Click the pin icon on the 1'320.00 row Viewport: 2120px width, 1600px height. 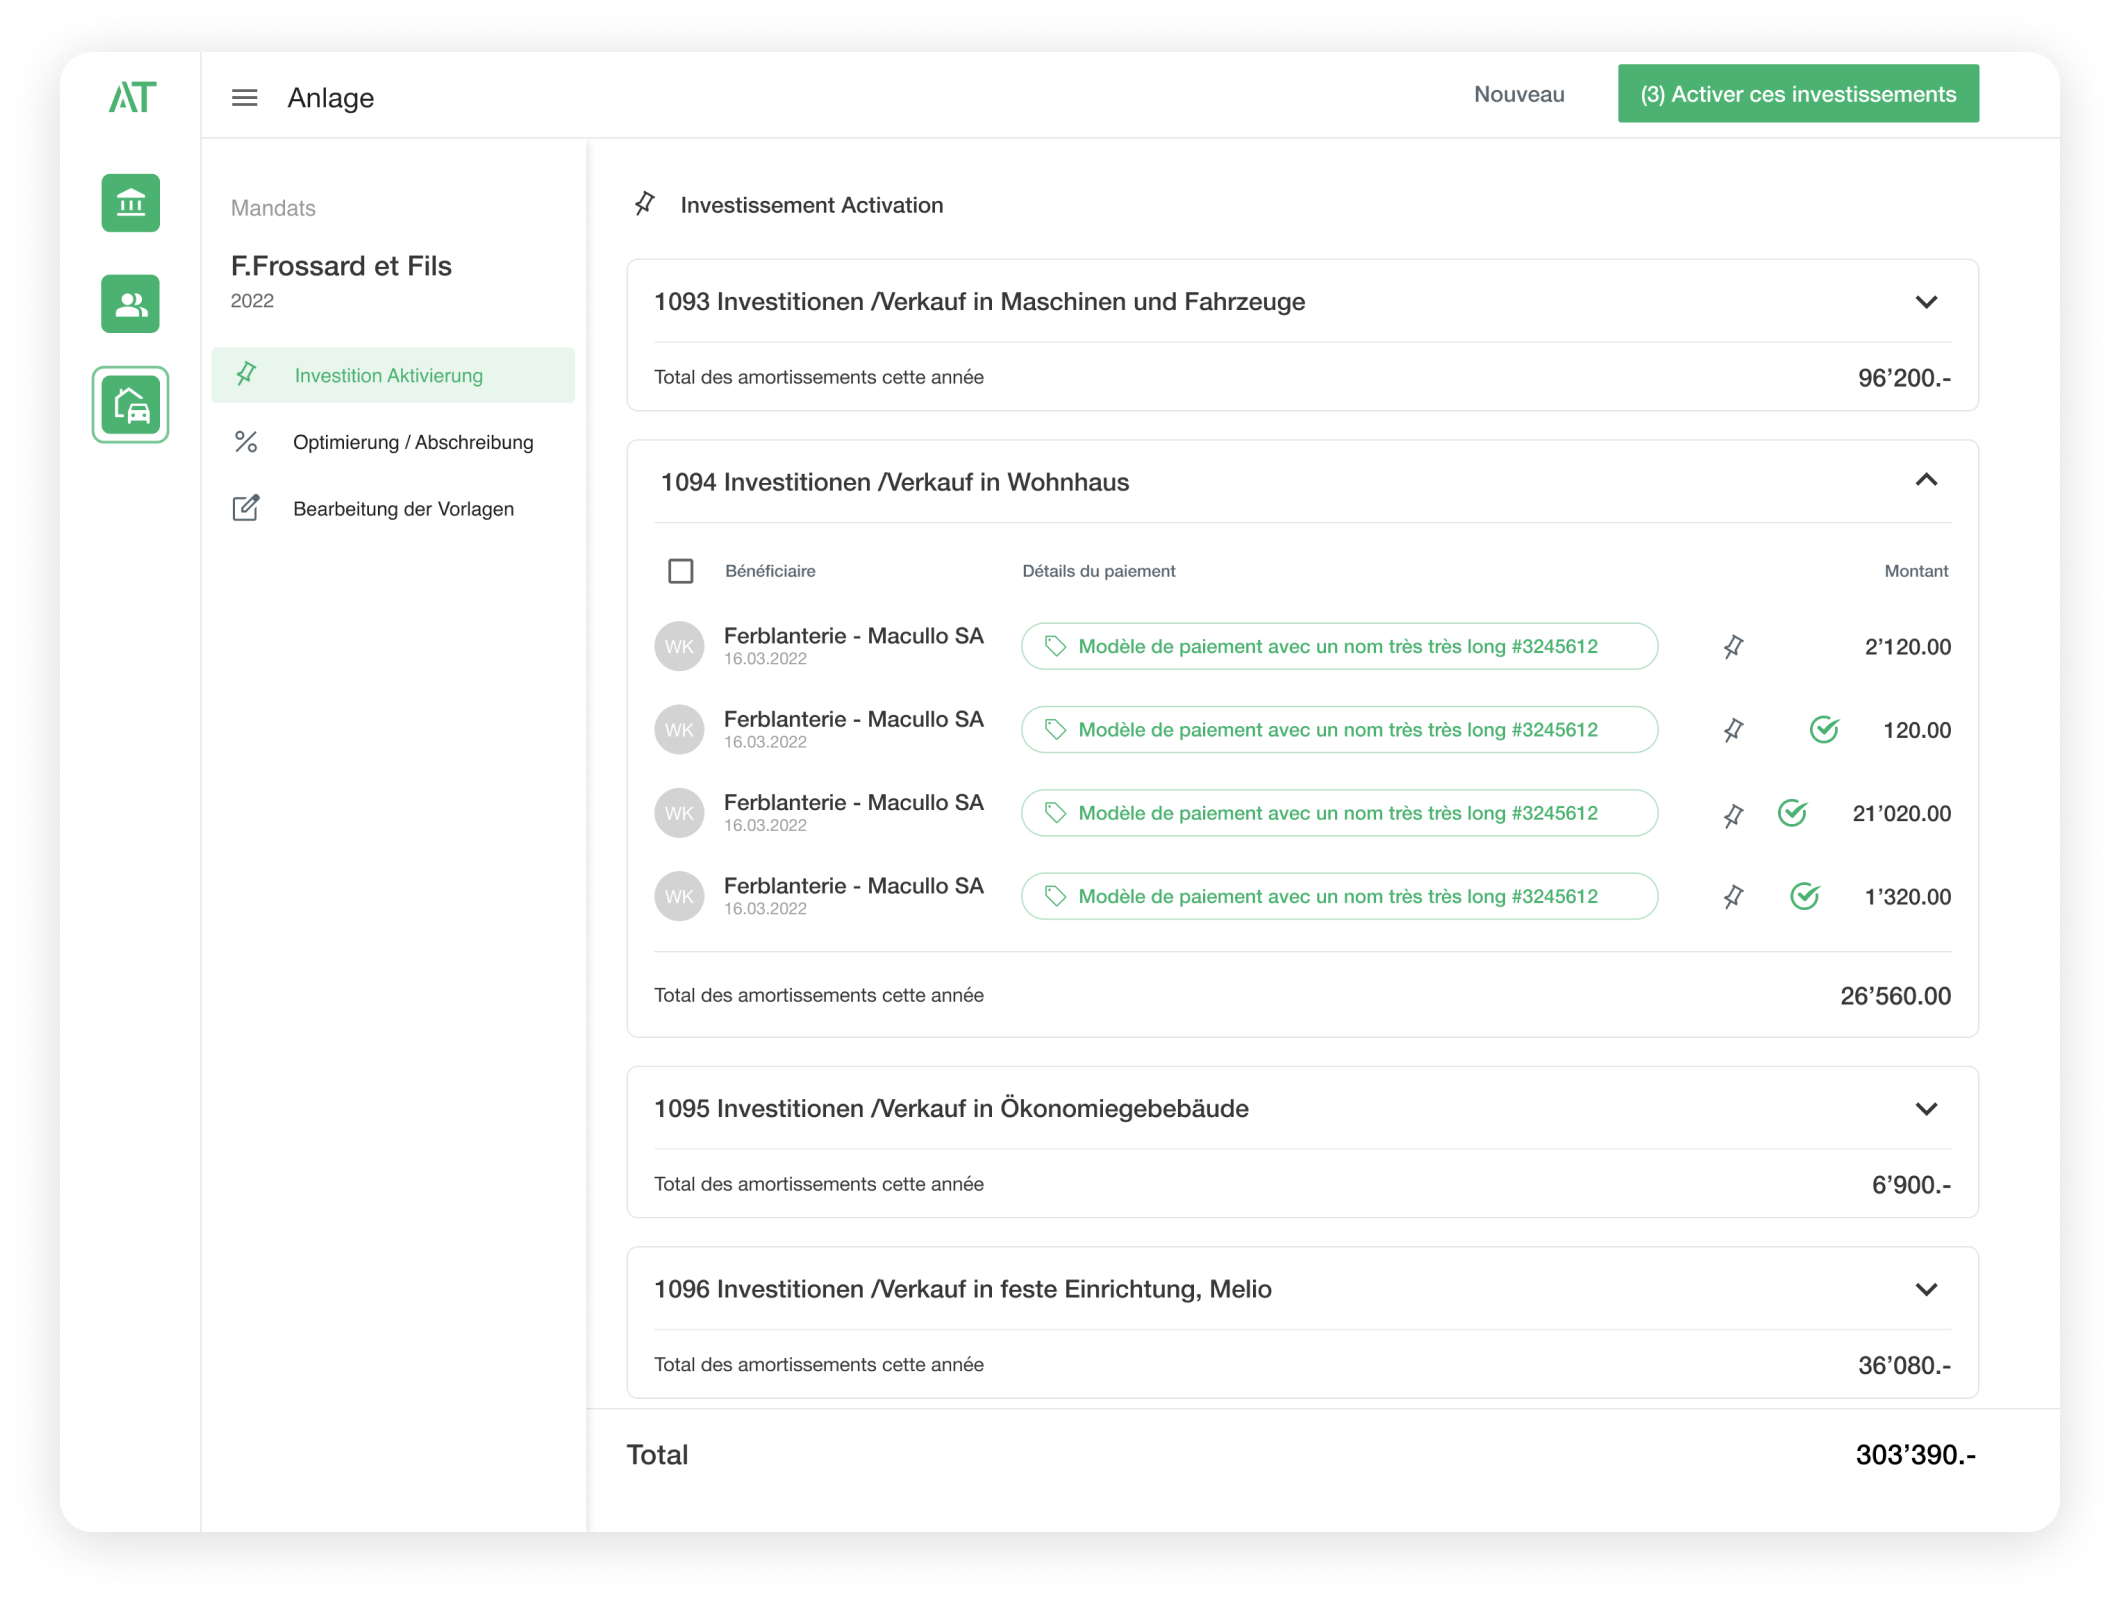pyautogui.click(x=1733, y=896)
